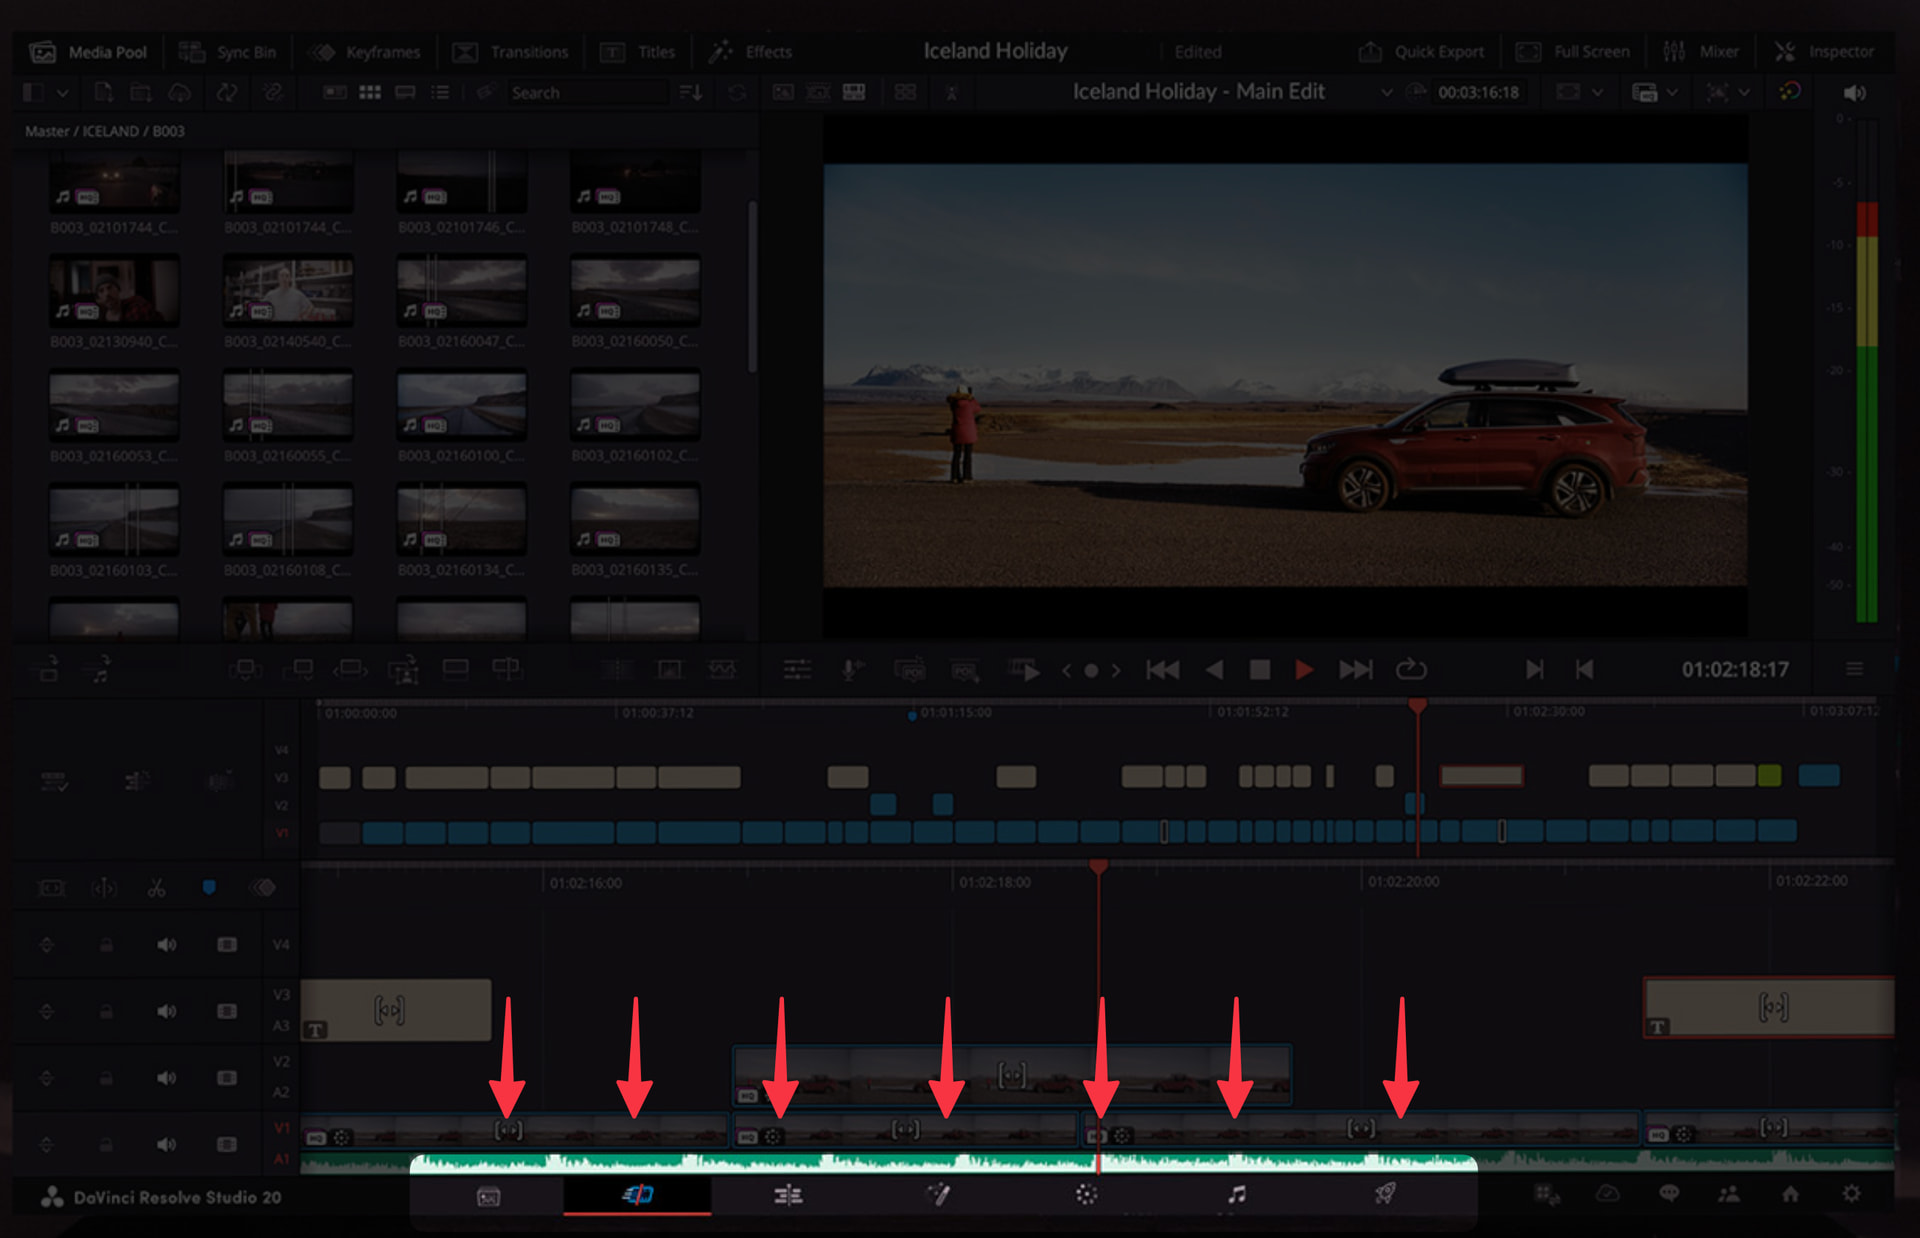Select the razor split clip tool
The image size is (1920, 1238).
tap(156, 888)
